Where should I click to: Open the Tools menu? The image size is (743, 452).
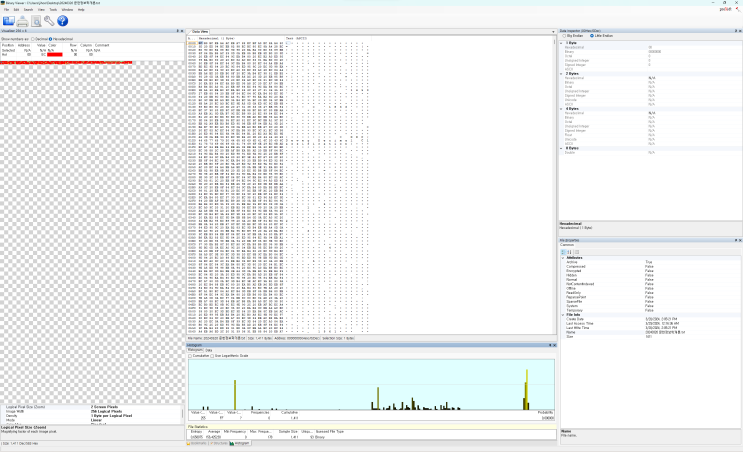pyautogui.click(x=53, y=9)
